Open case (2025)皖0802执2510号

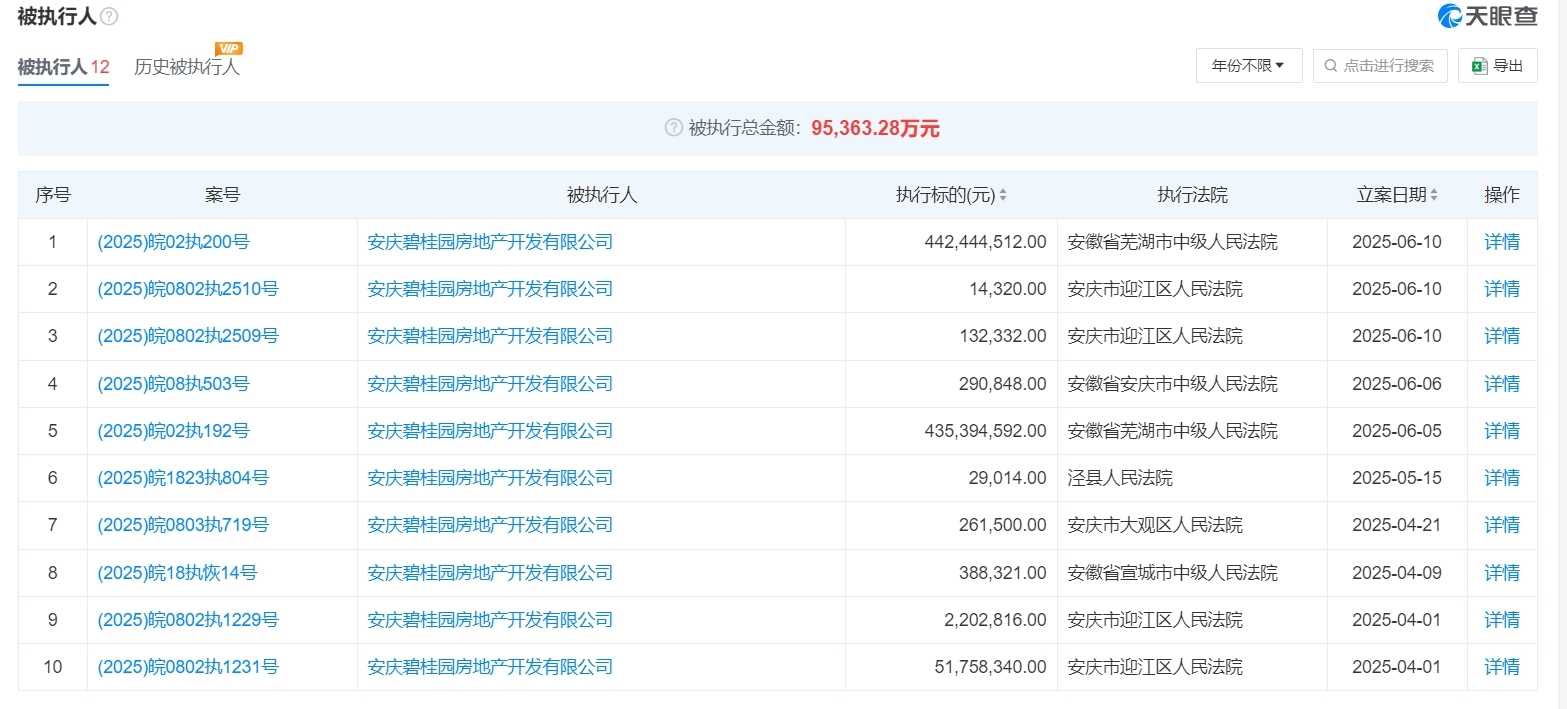pos(188,289)
